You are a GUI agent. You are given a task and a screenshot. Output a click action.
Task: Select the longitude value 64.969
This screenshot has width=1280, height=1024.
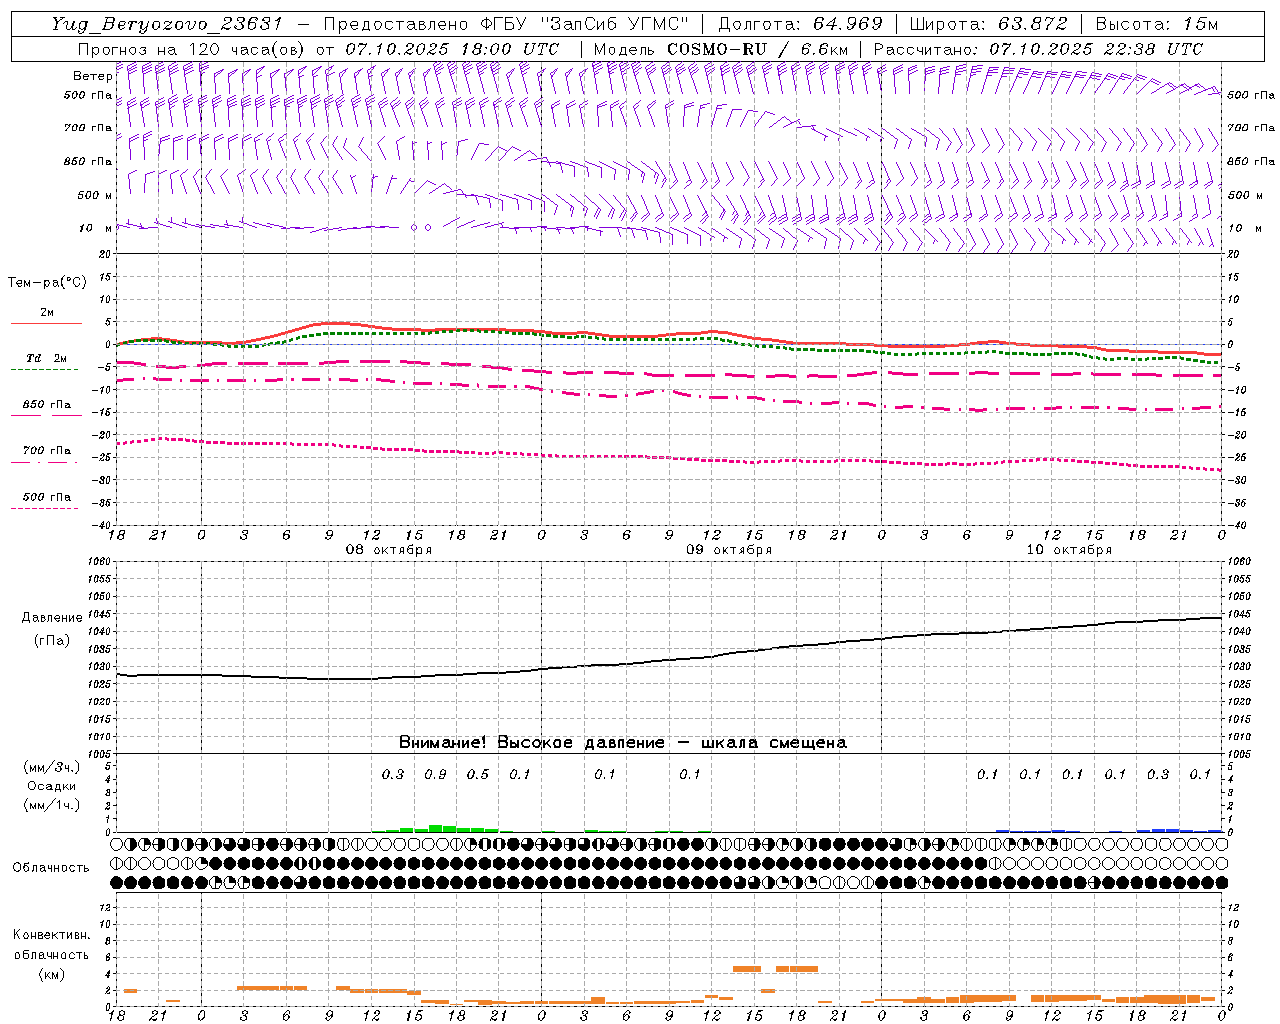click(848, 24)
